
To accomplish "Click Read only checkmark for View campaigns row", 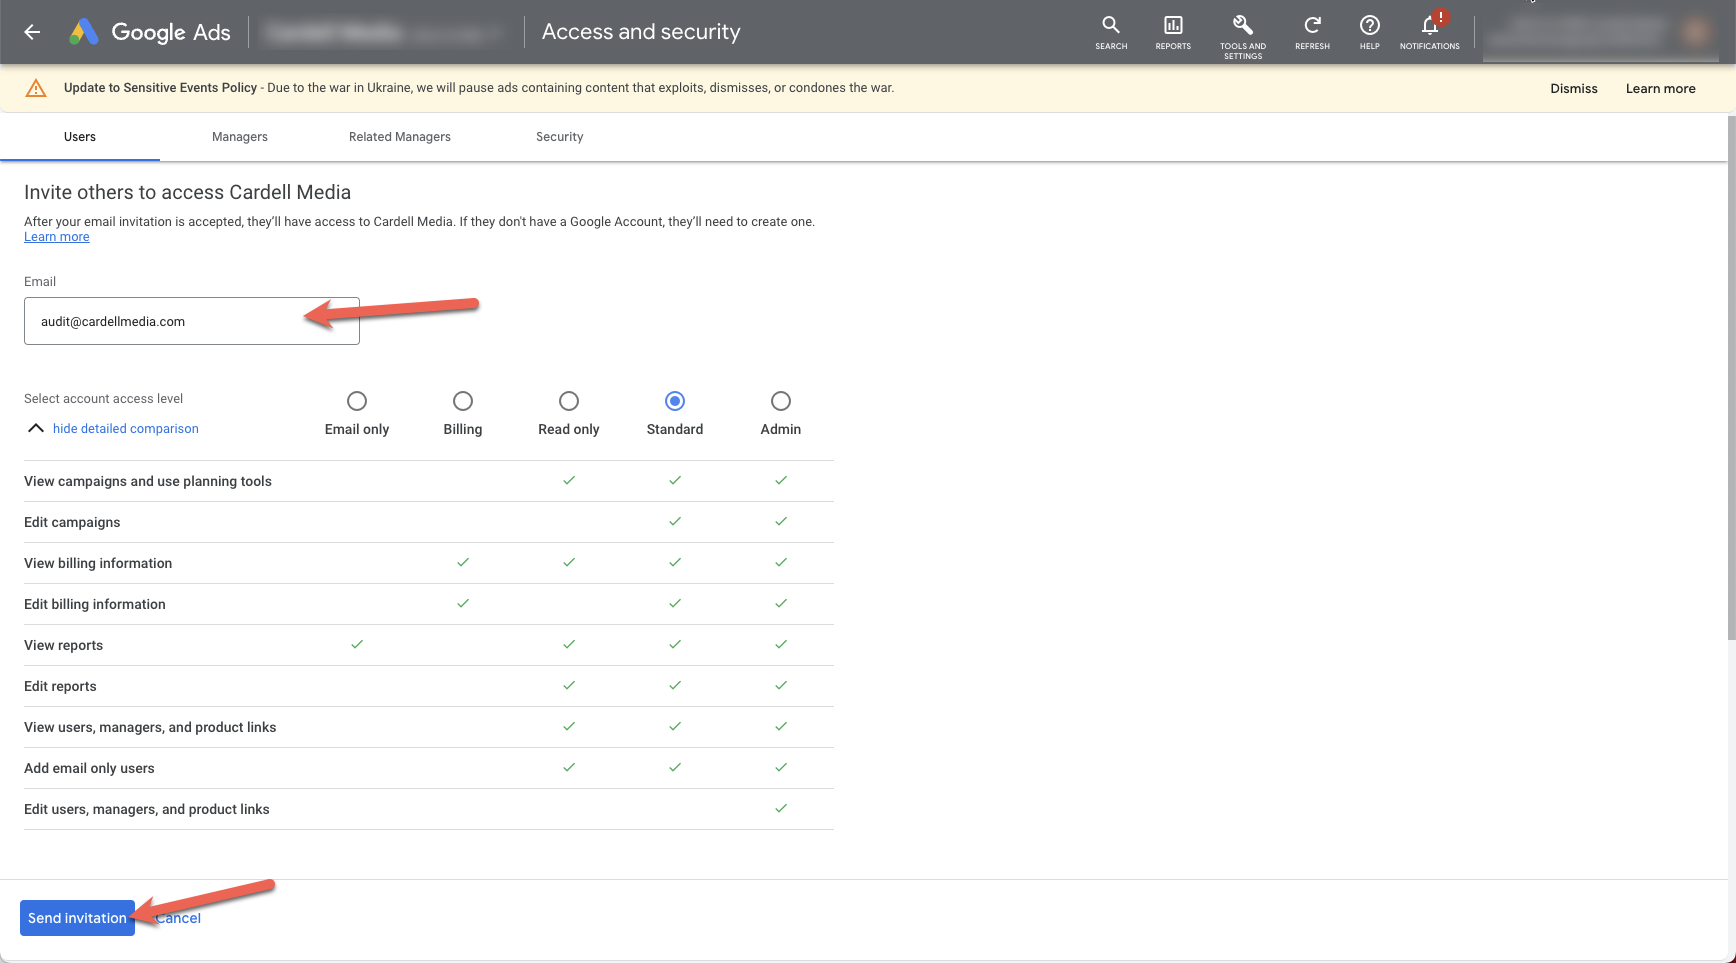I will tap(569, 480).
